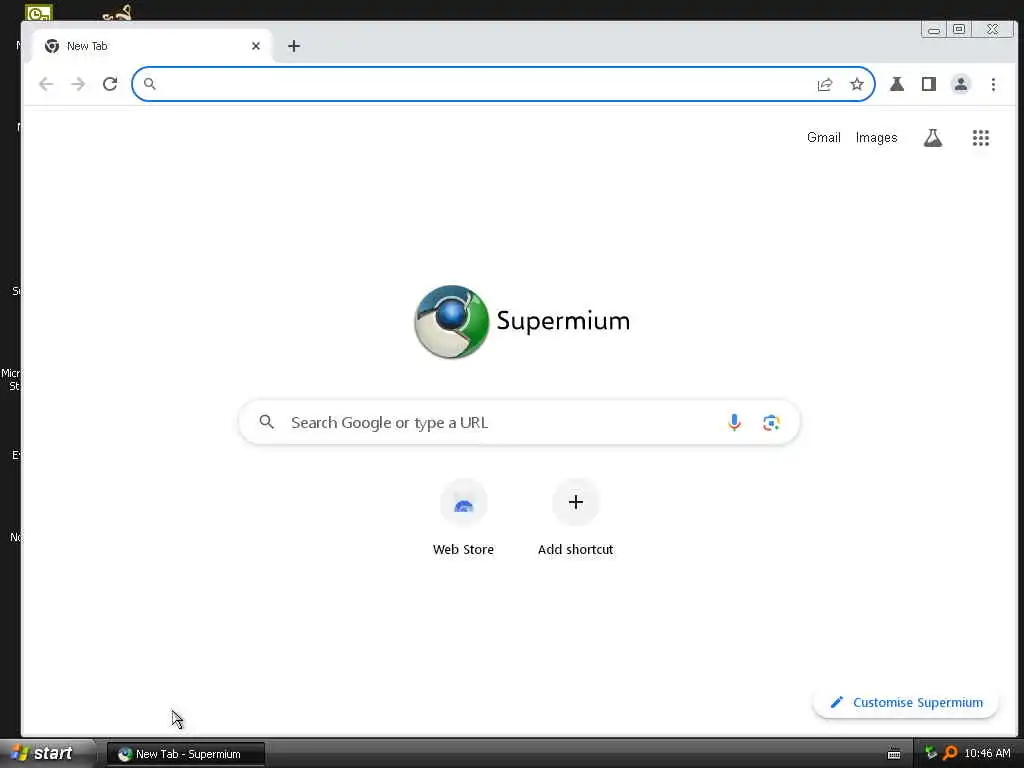Open the profile avatar menu
This screenshot has height=768, width=1024.
coord(961,84)
